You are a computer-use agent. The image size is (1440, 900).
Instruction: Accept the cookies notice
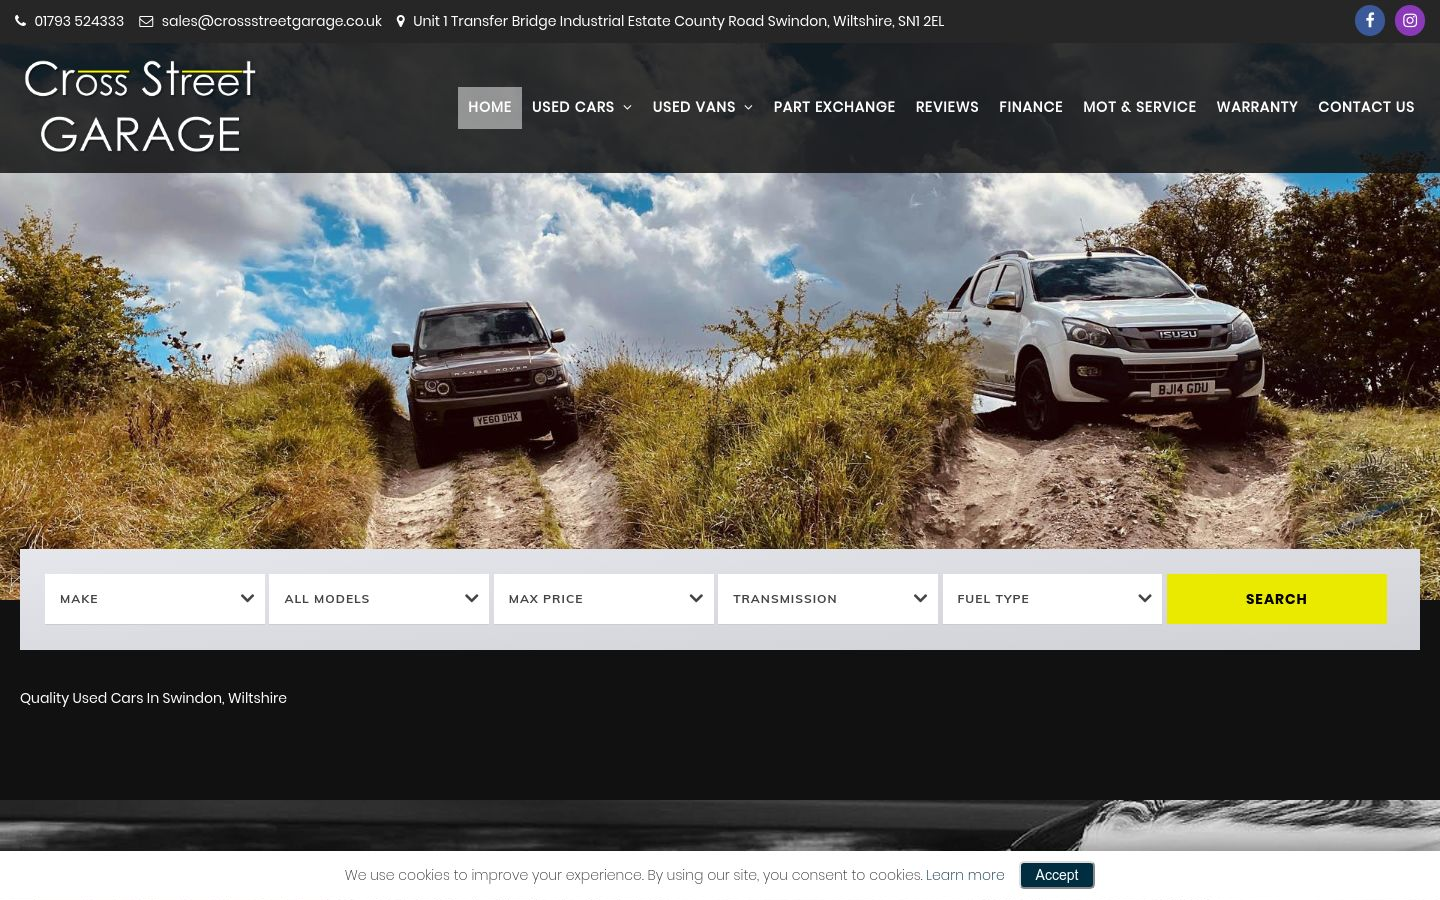click(1057, 875)
